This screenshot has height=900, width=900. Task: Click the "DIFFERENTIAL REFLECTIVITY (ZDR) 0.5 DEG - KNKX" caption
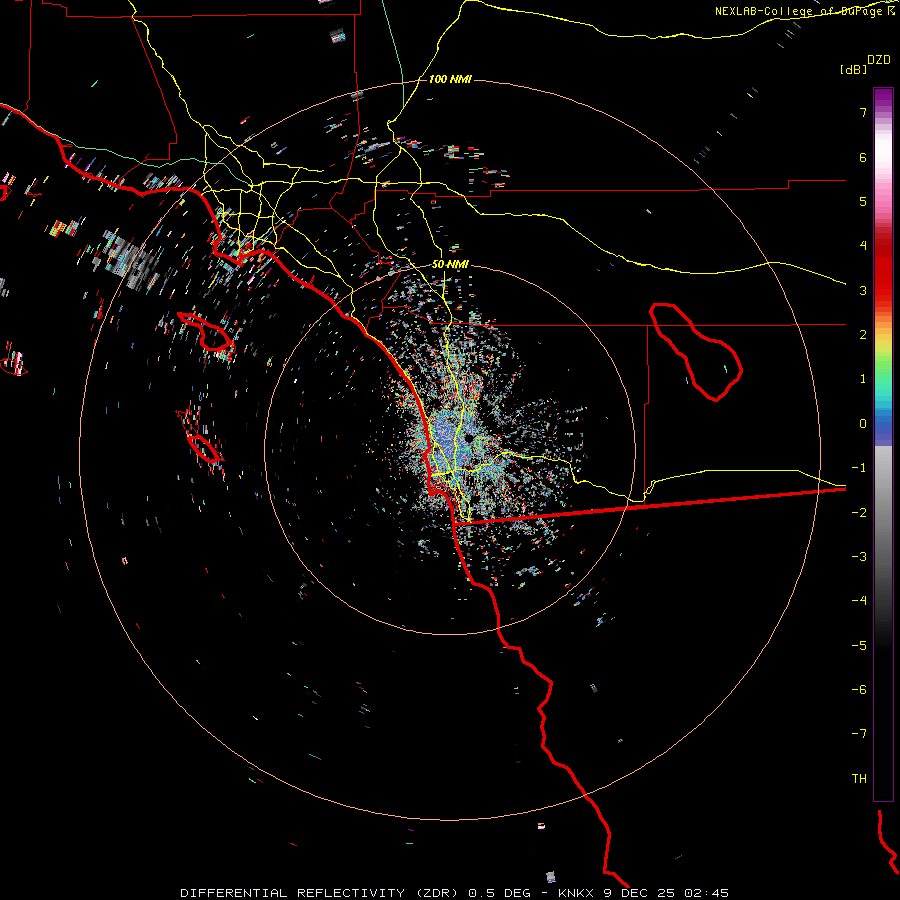pyautogui.click(x=389, y=893)
